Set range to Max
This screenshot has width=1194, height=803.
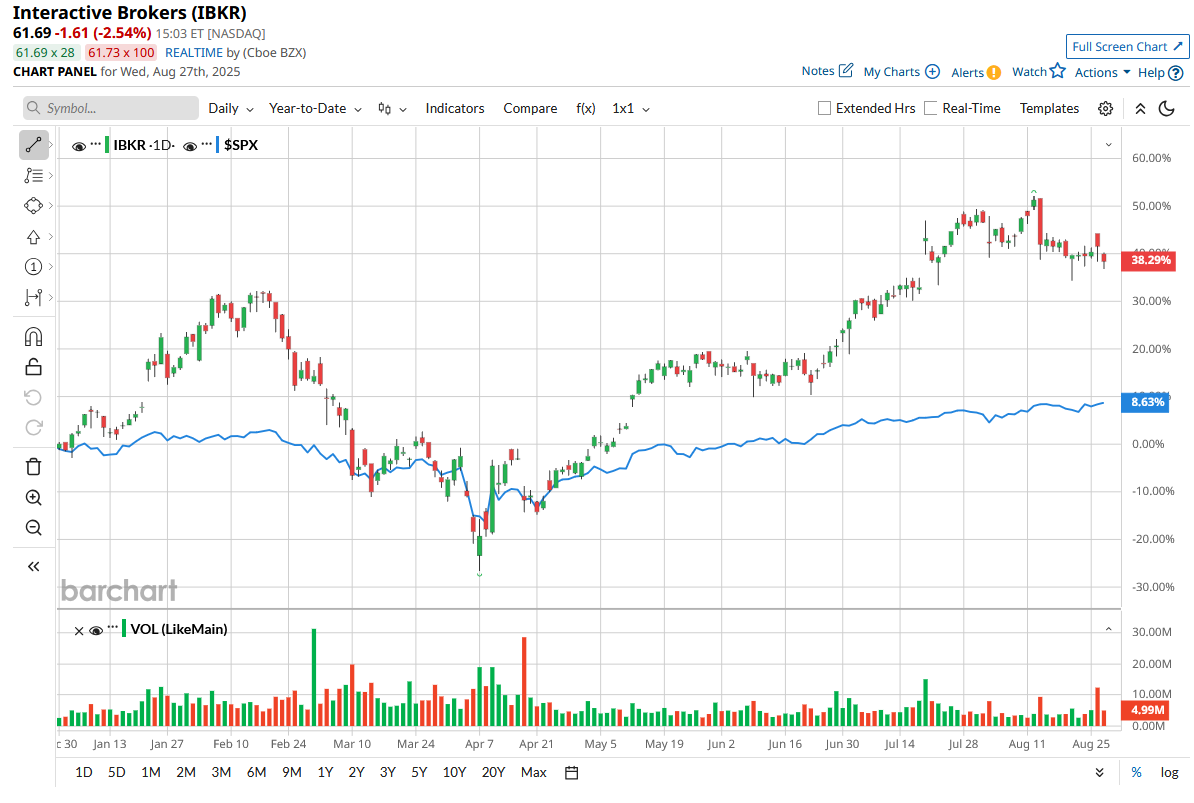(x=534, y=773)
